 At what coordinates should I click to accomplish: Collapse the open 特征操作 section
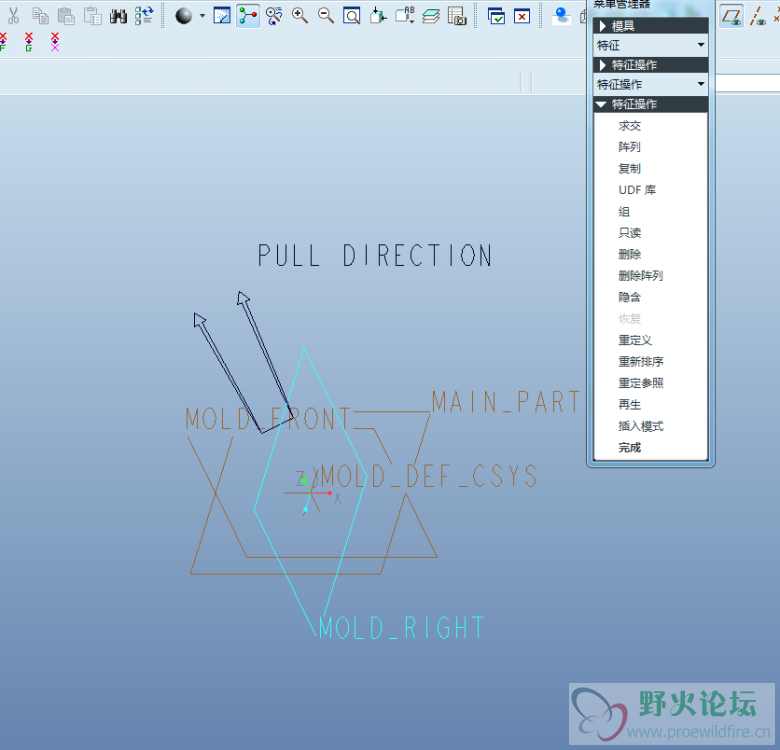coord(651,104)
